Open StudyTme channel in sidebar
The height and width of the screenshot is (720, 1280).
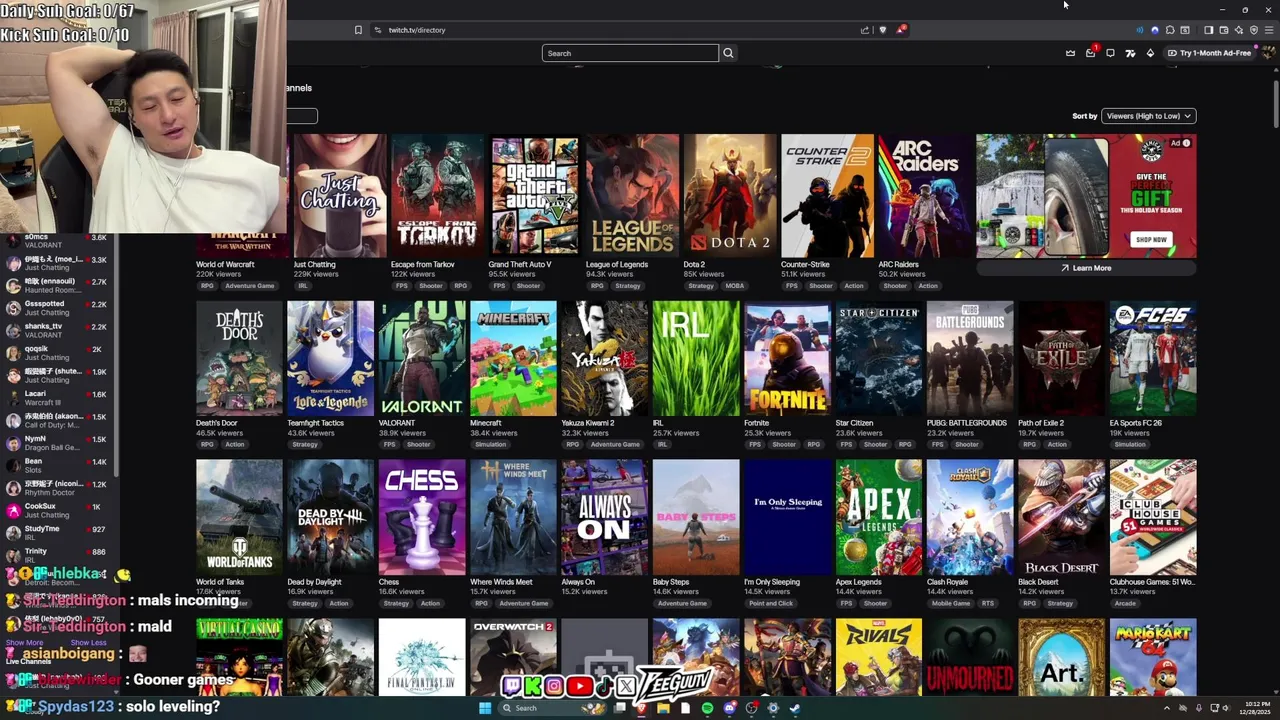point(60,533)
